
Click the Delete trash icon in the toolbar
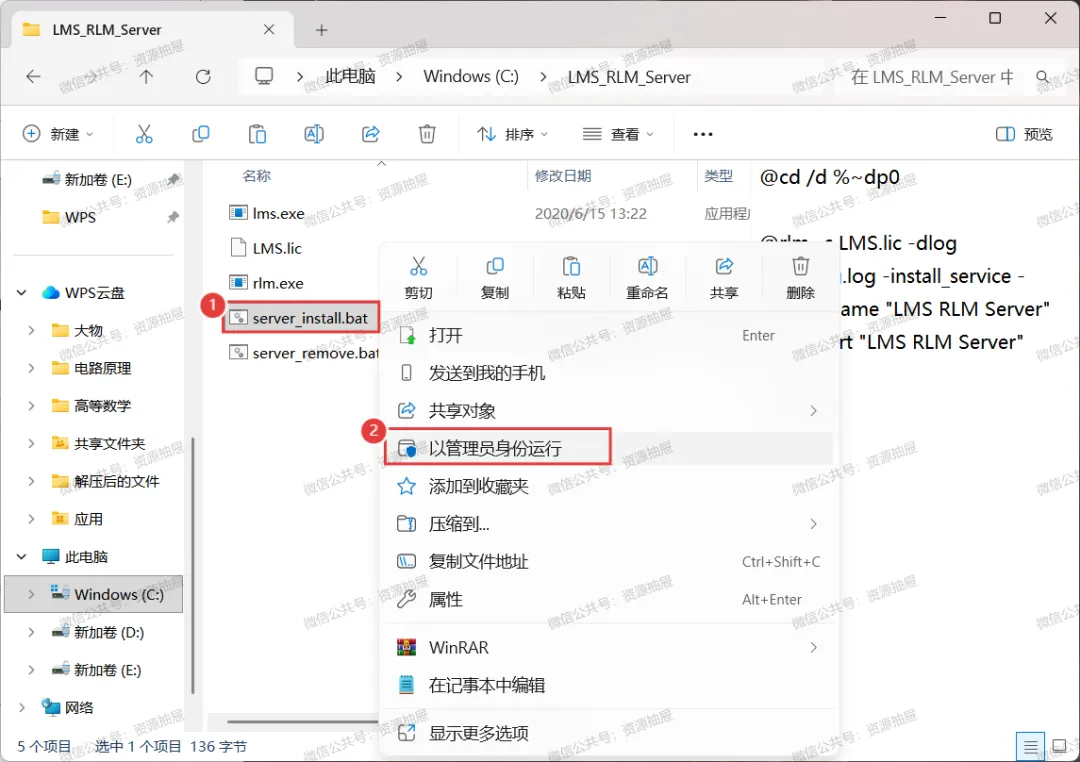click(x=427, y=134)
